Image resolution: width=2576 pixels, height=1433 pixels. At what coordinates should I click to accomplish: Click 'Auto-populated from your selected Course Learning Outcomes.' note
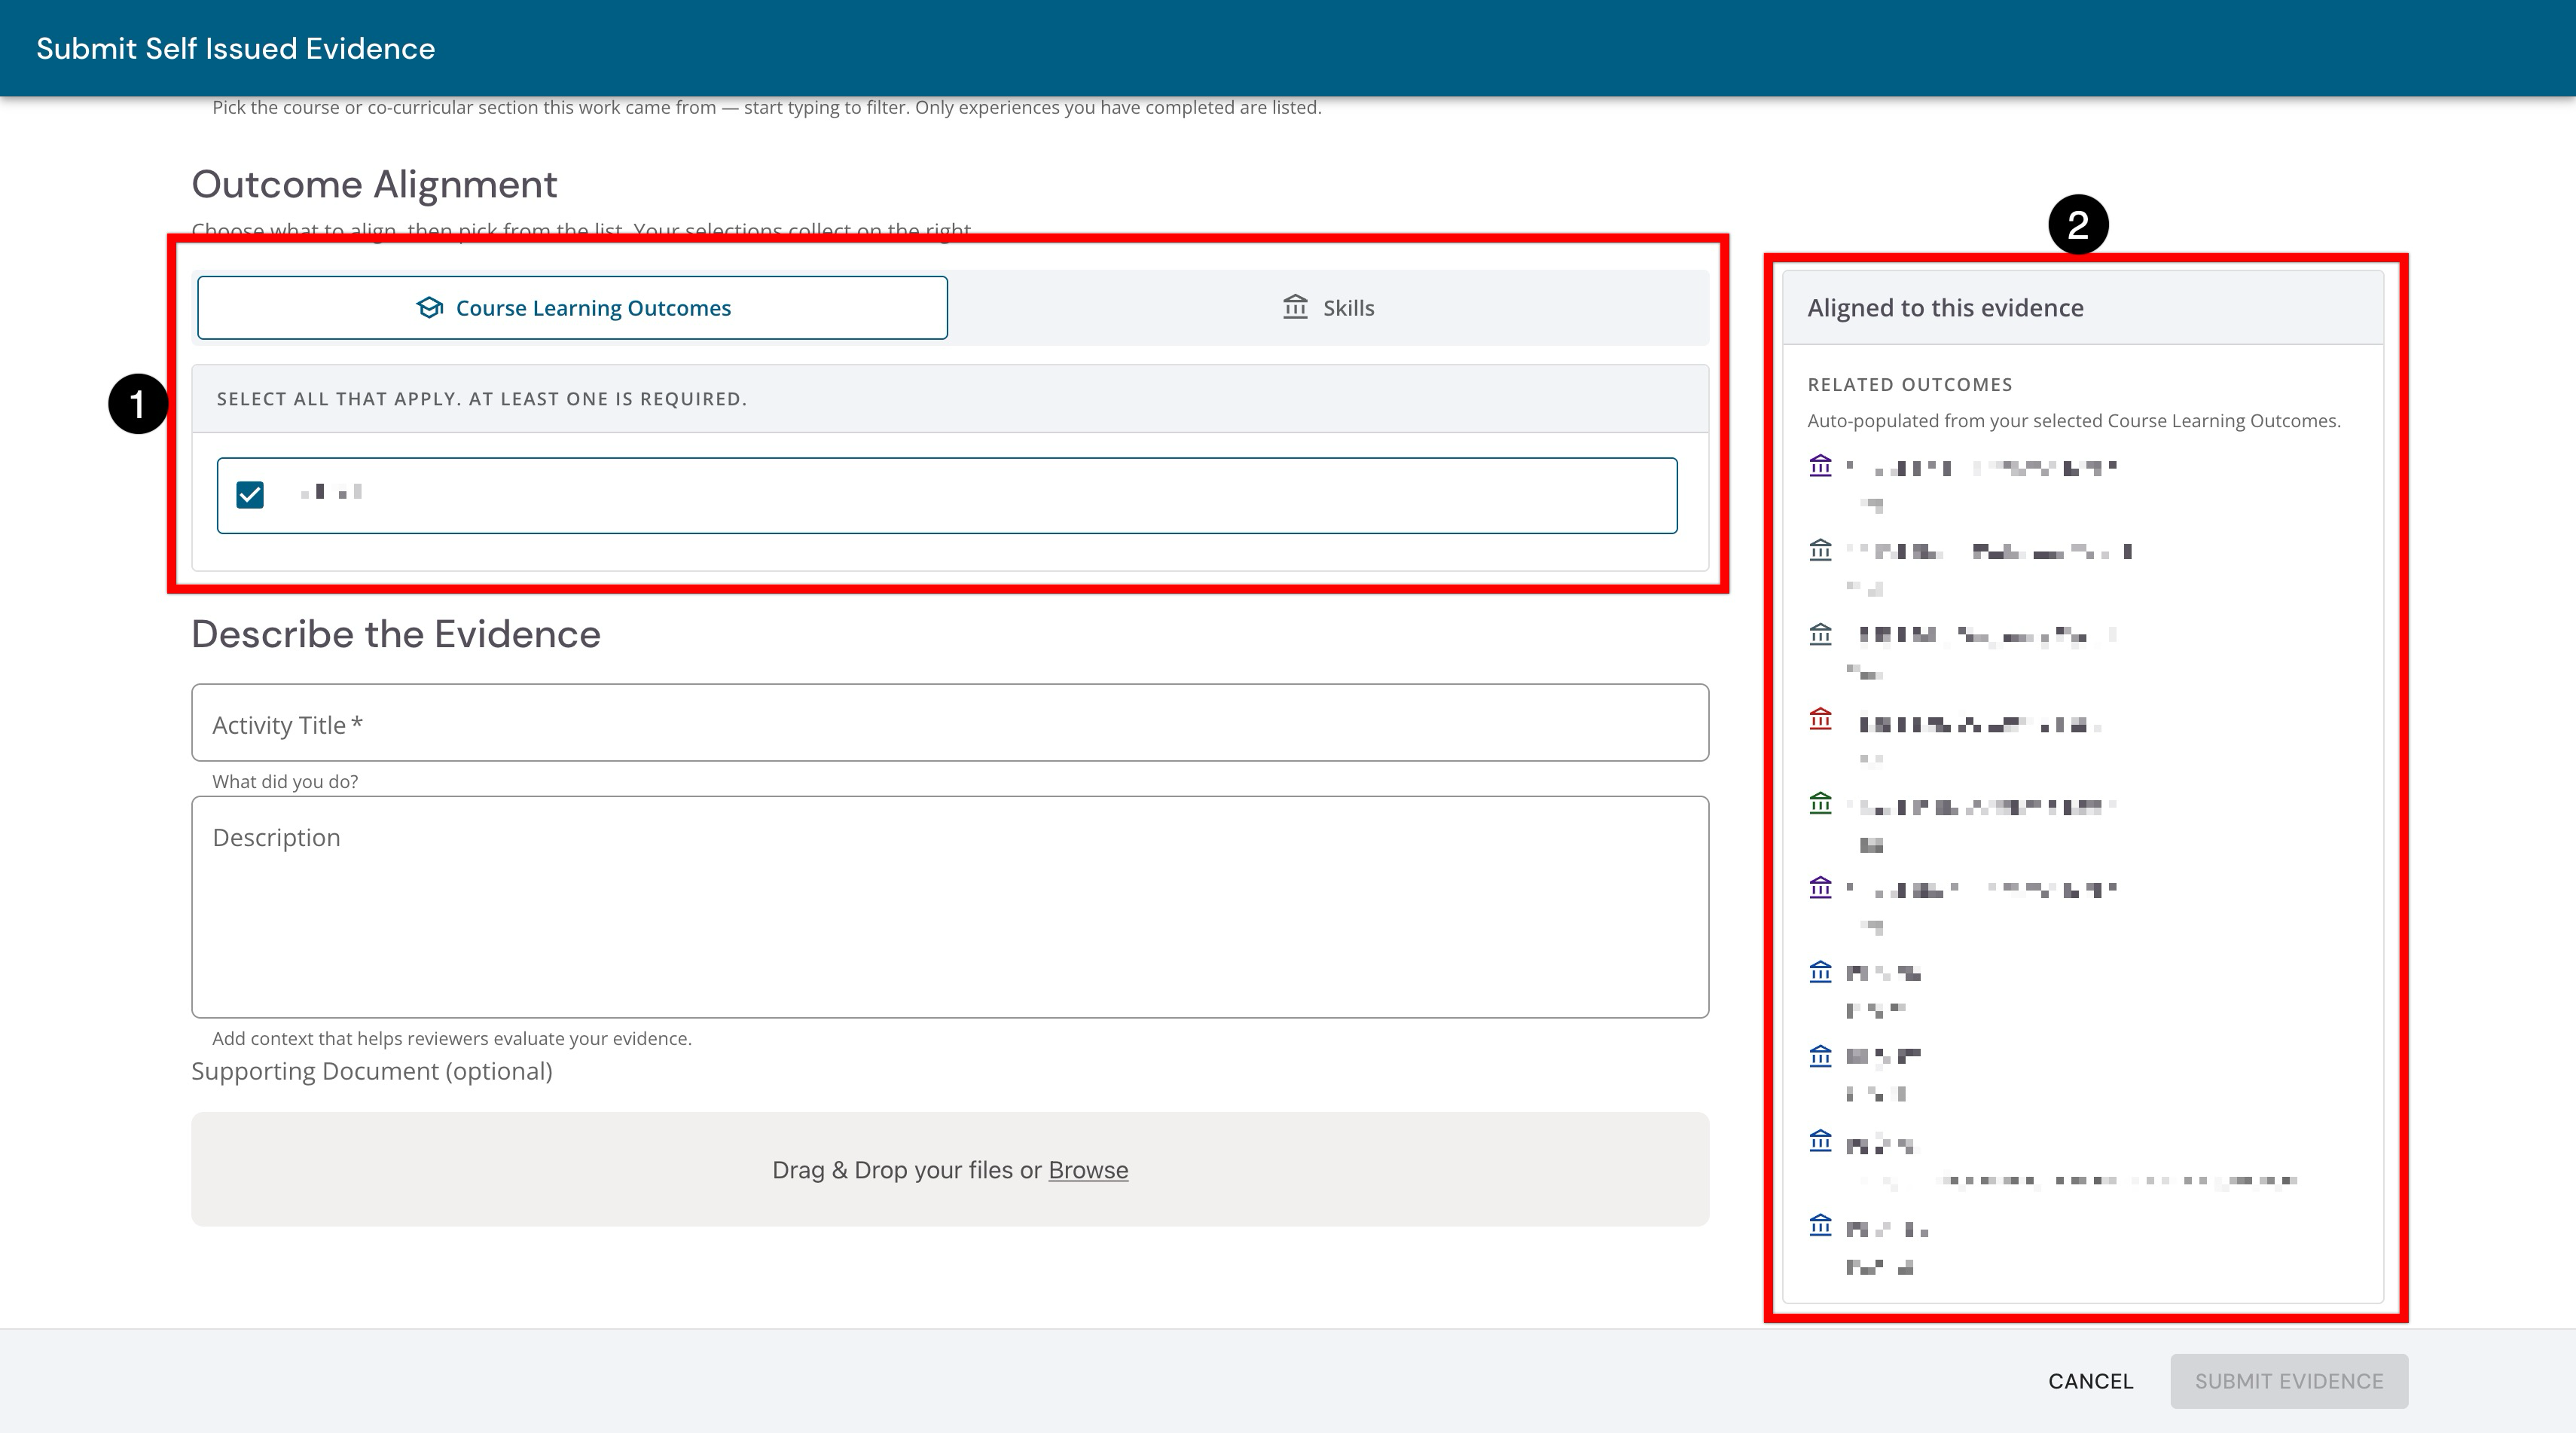point(2074,421)
